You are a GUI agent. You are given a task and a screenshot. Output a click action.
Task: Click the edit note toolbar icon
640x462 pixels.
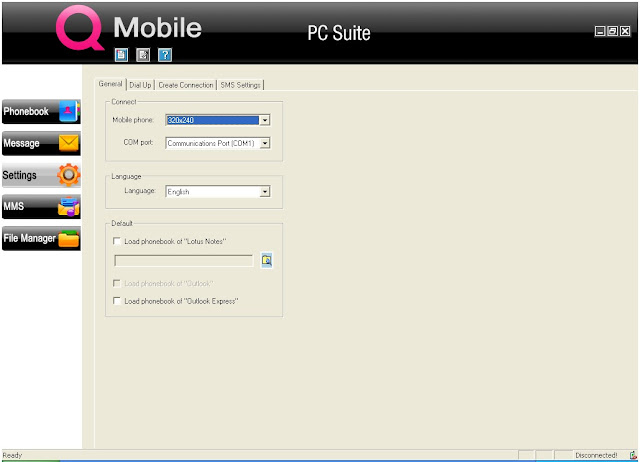(143, 55)
